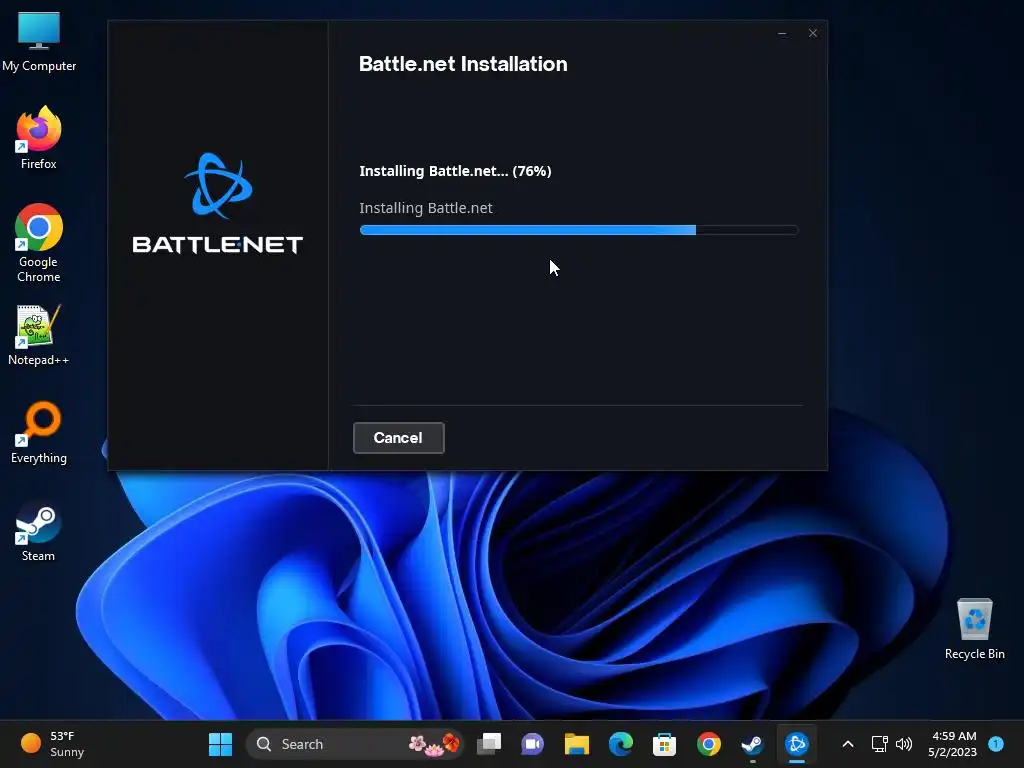Select the Recycle Bin desktop icon
1024x768 pixels.
(974, 629)
